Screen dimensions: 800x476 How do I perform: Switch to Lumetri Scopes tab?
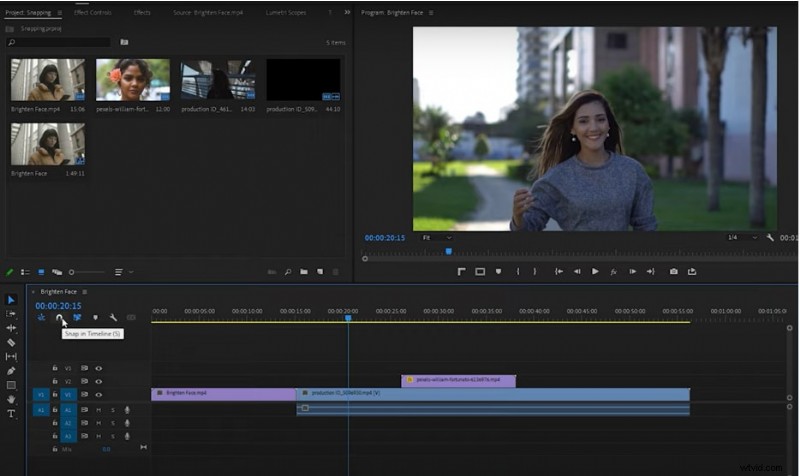286,12
